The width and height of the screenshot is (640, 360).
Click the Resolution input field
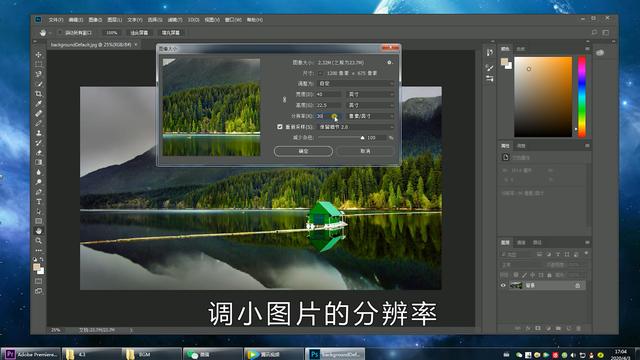tap(329, 116)
